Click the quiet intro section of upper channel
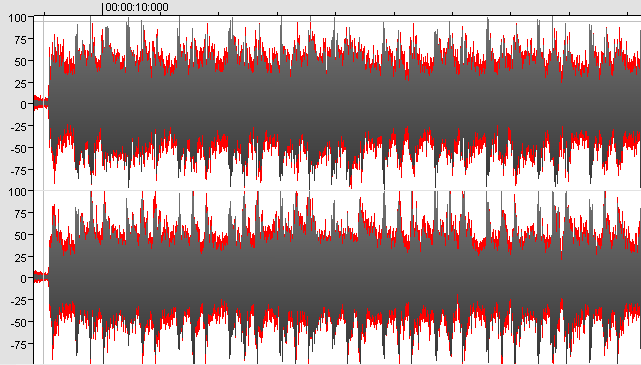The image size is (641, 365). click(x=41, y=102)
